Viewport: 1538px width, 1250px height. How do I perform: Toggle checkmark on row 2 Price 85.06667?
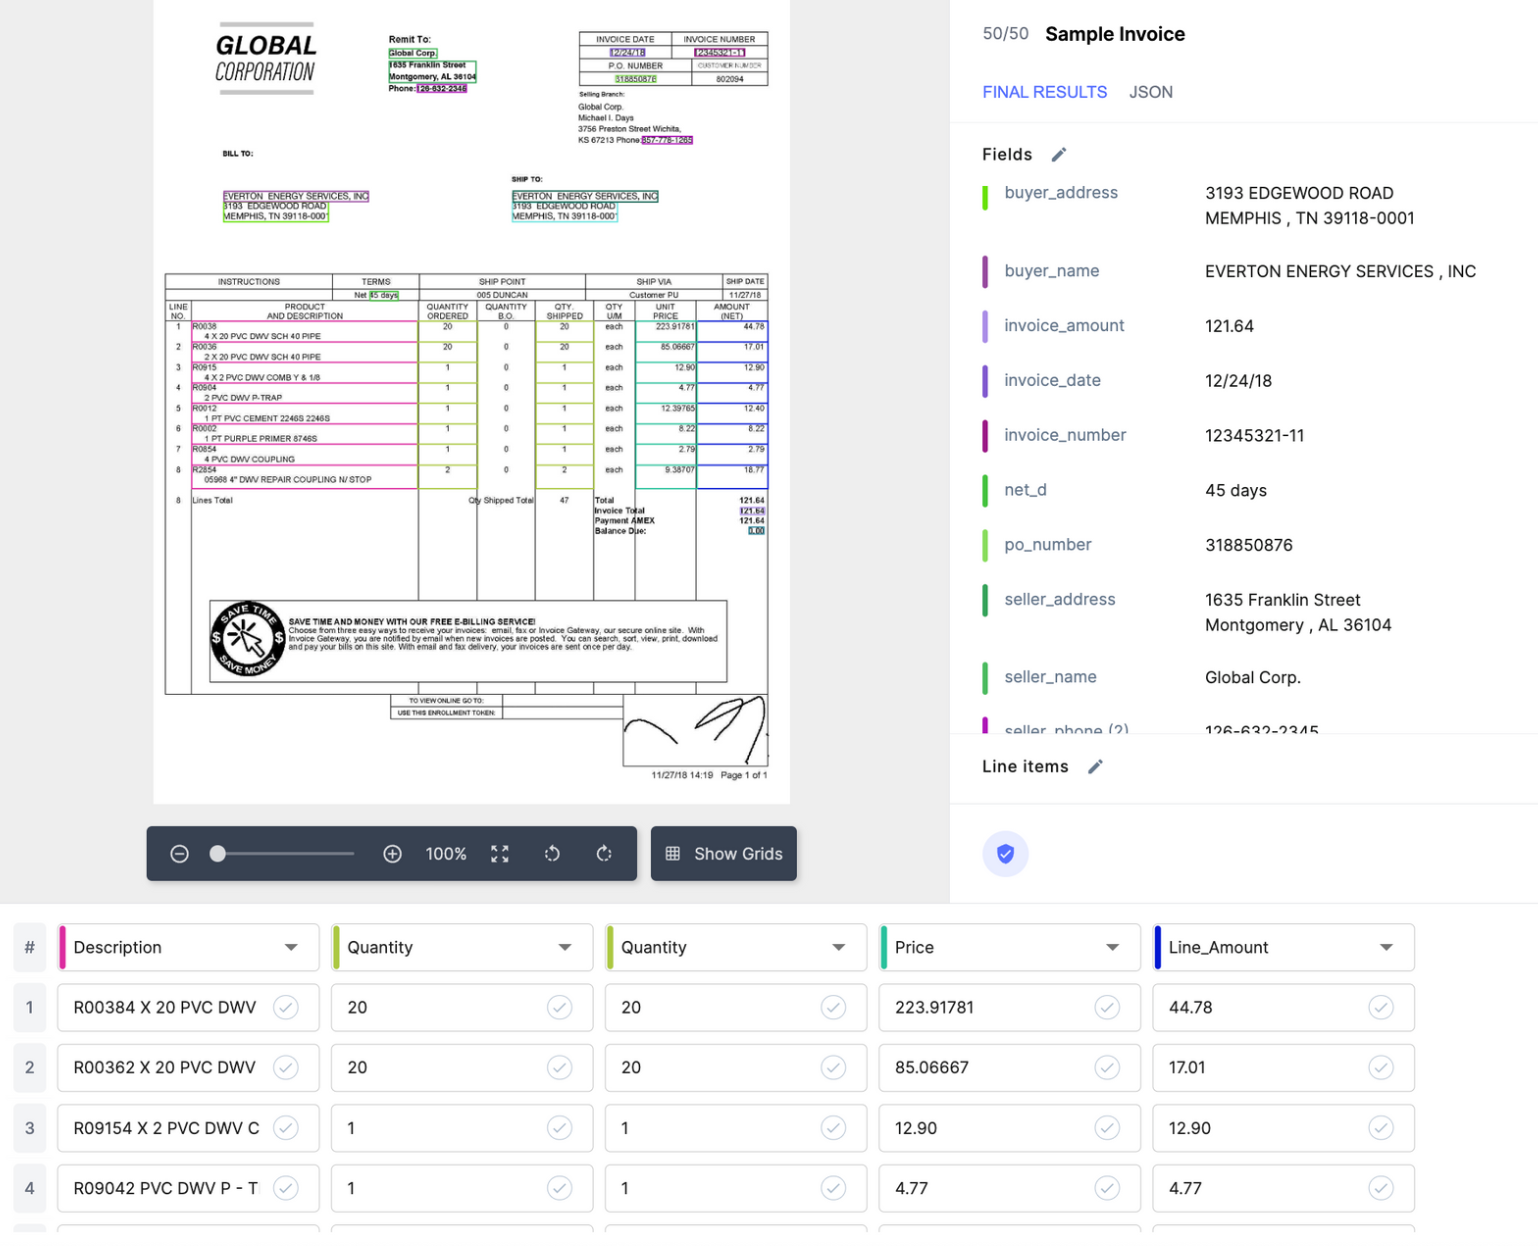point(1106,1067)
